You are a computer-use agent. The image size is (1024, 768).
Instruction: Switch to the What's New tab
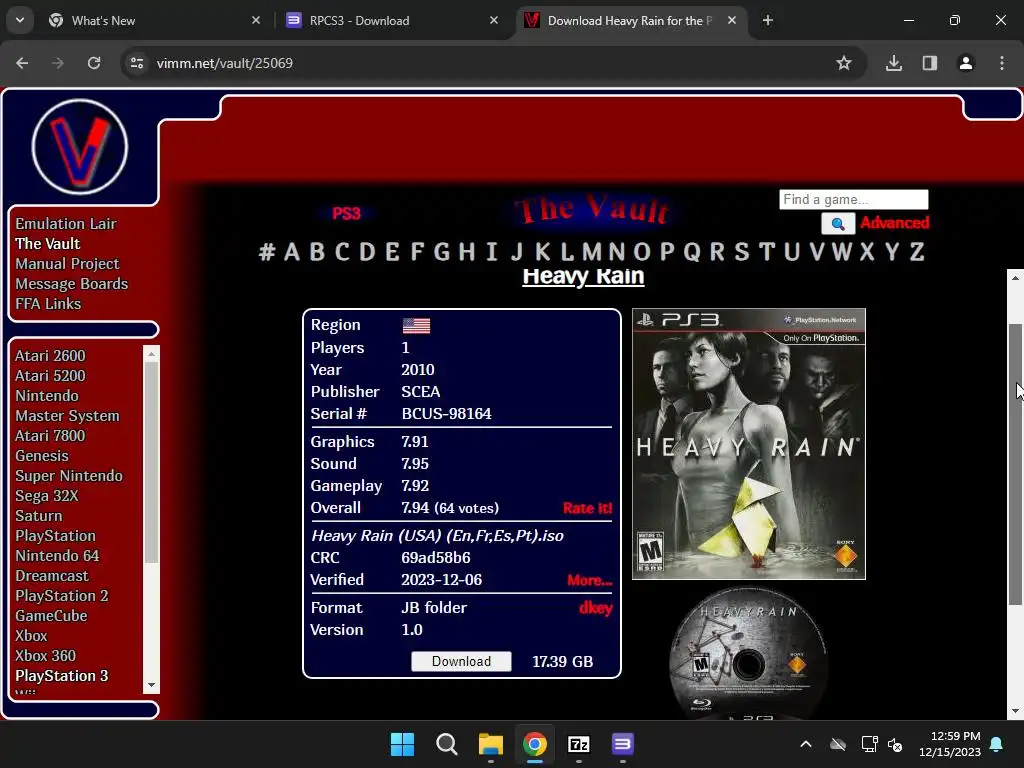103,20
